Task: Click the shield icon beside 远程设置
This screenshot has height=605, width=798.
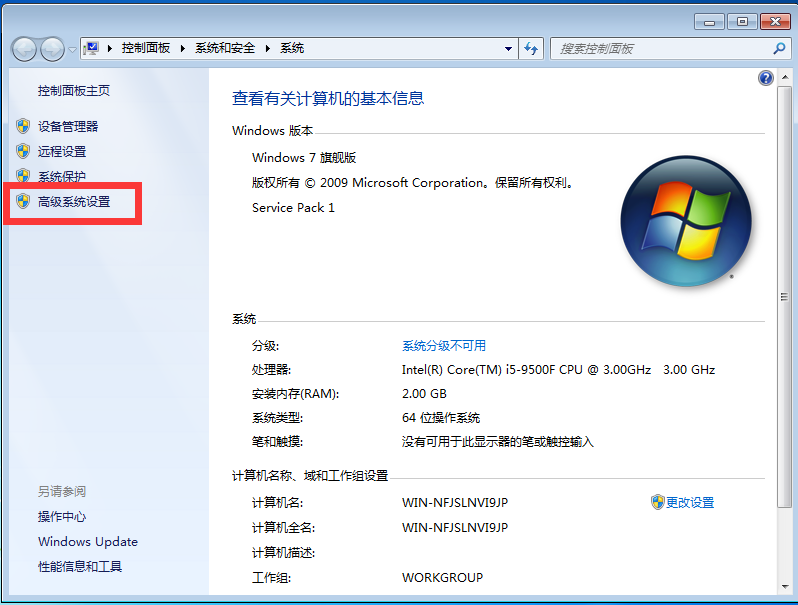Action: 23,151
